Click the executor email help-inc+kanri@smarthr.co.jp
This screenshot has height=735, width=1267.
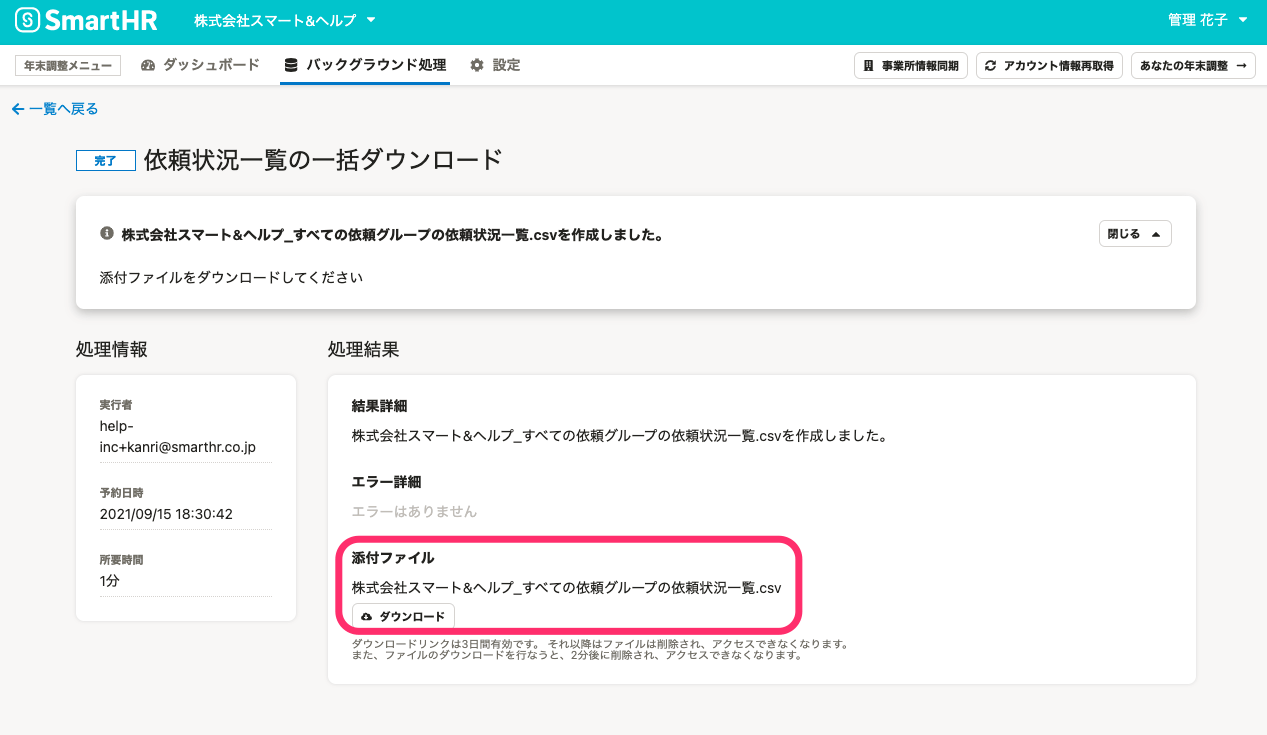[x=178, y=437]
